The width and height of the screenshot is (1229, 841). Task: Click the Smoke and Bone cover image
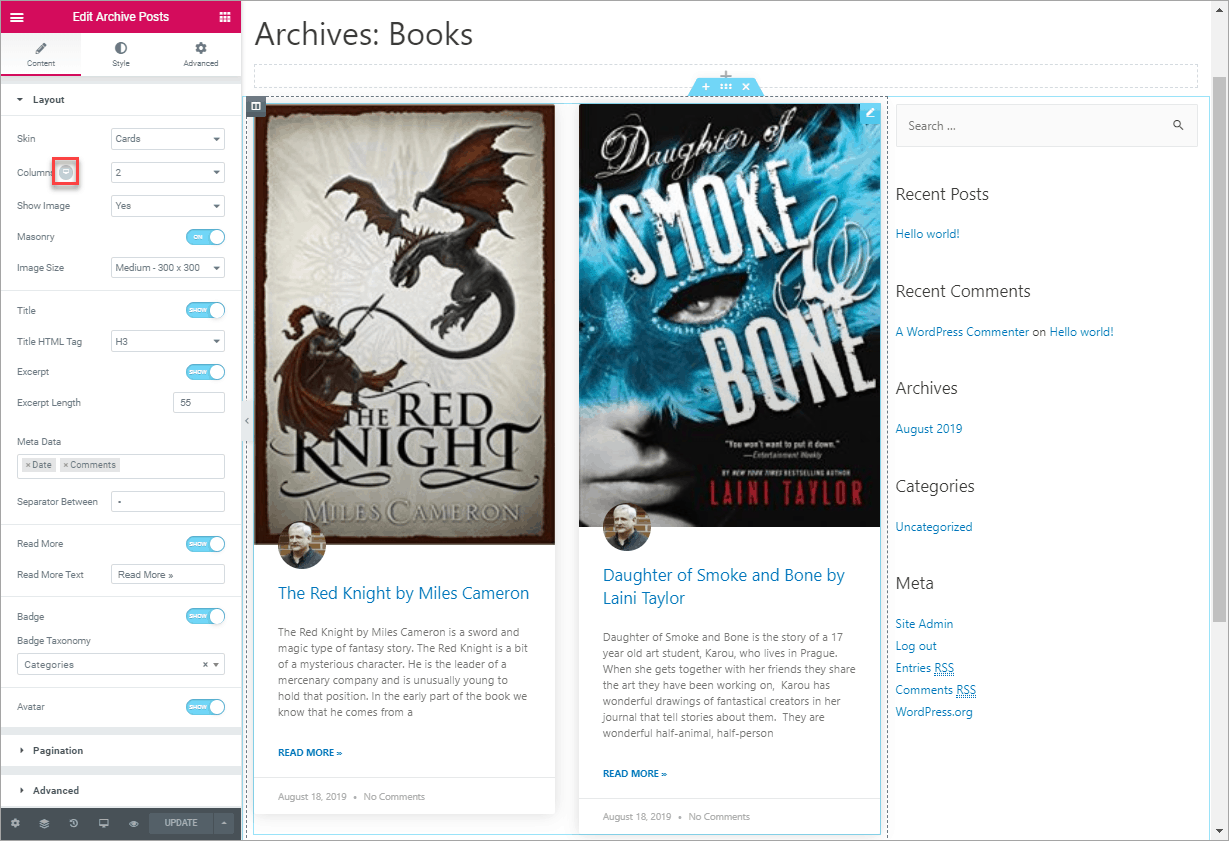(730, 315)
